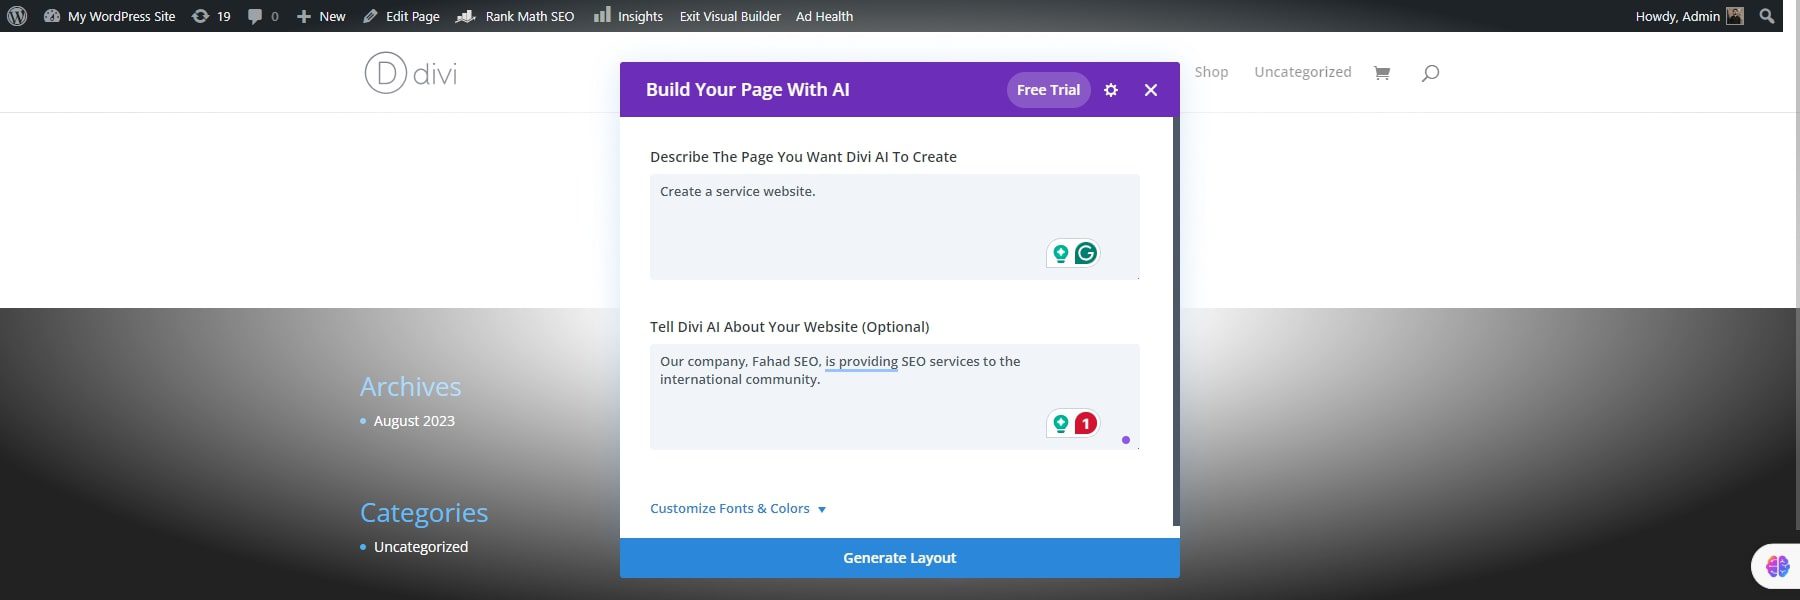
Task: Click 'Tell Divi AI About Your Website (Optional)' label
Action: point(789,327)
